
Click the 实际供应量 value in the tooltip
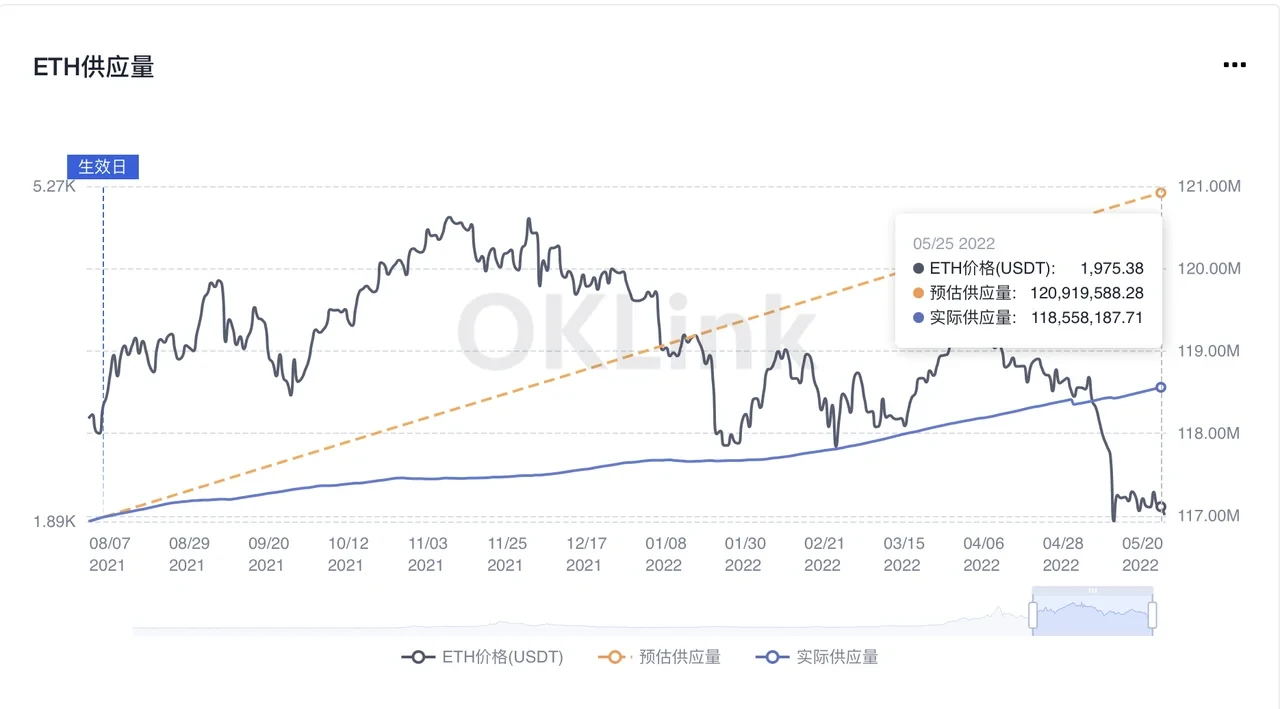(1086, 318)
